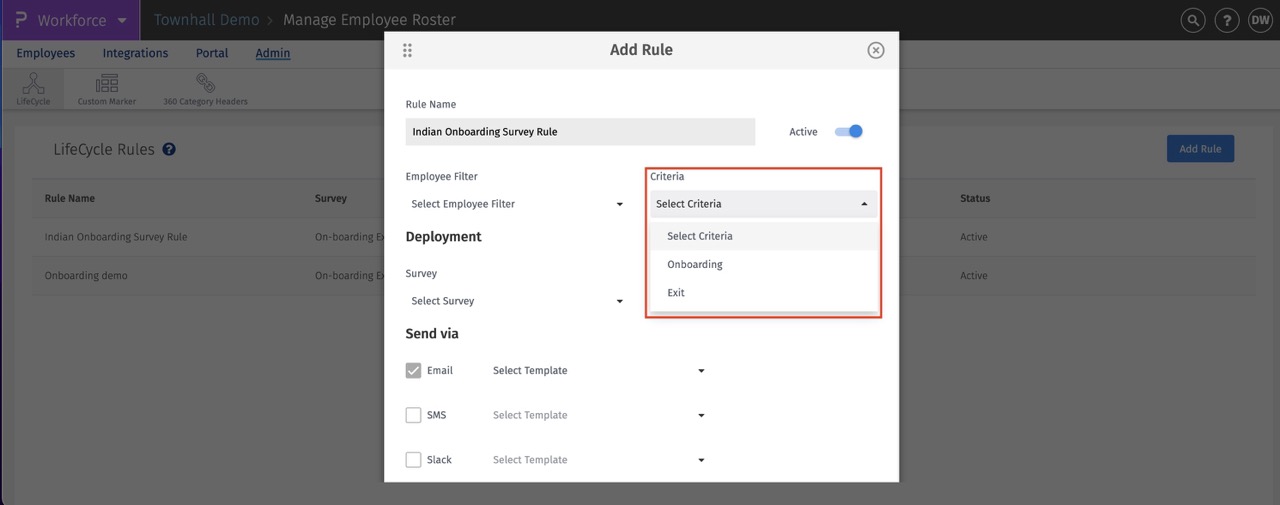Click the Rule Name text field
Image resolution: width=1280 pixels, height=505 pixels.
(x=580, y=132)
